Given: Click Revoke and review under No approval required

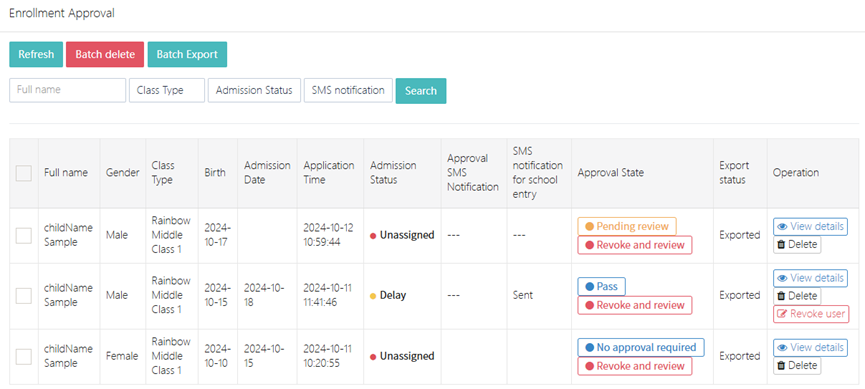Looking at the screenshot, I should 634,366.
